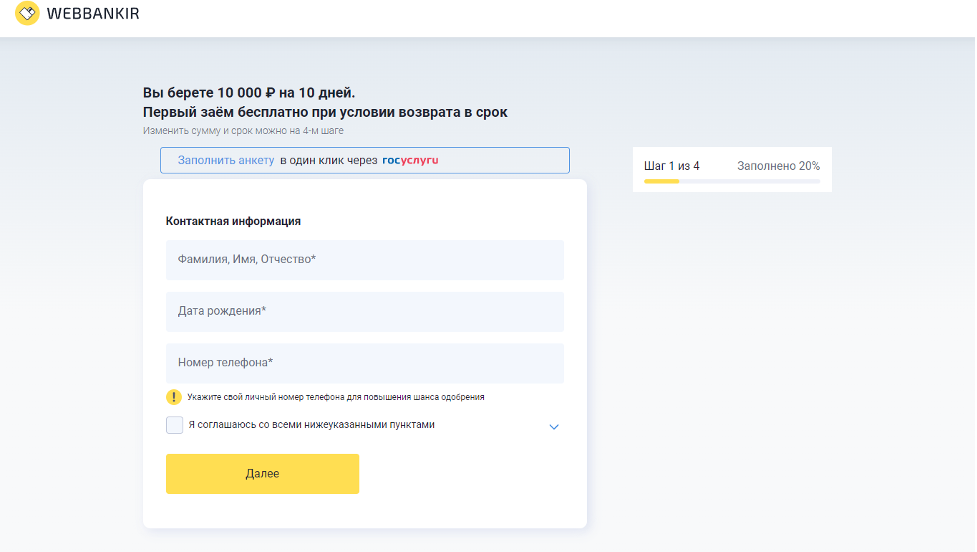977x552 pixels.
Task: Expand the agreement points chevron
Action: pos(554,427)
